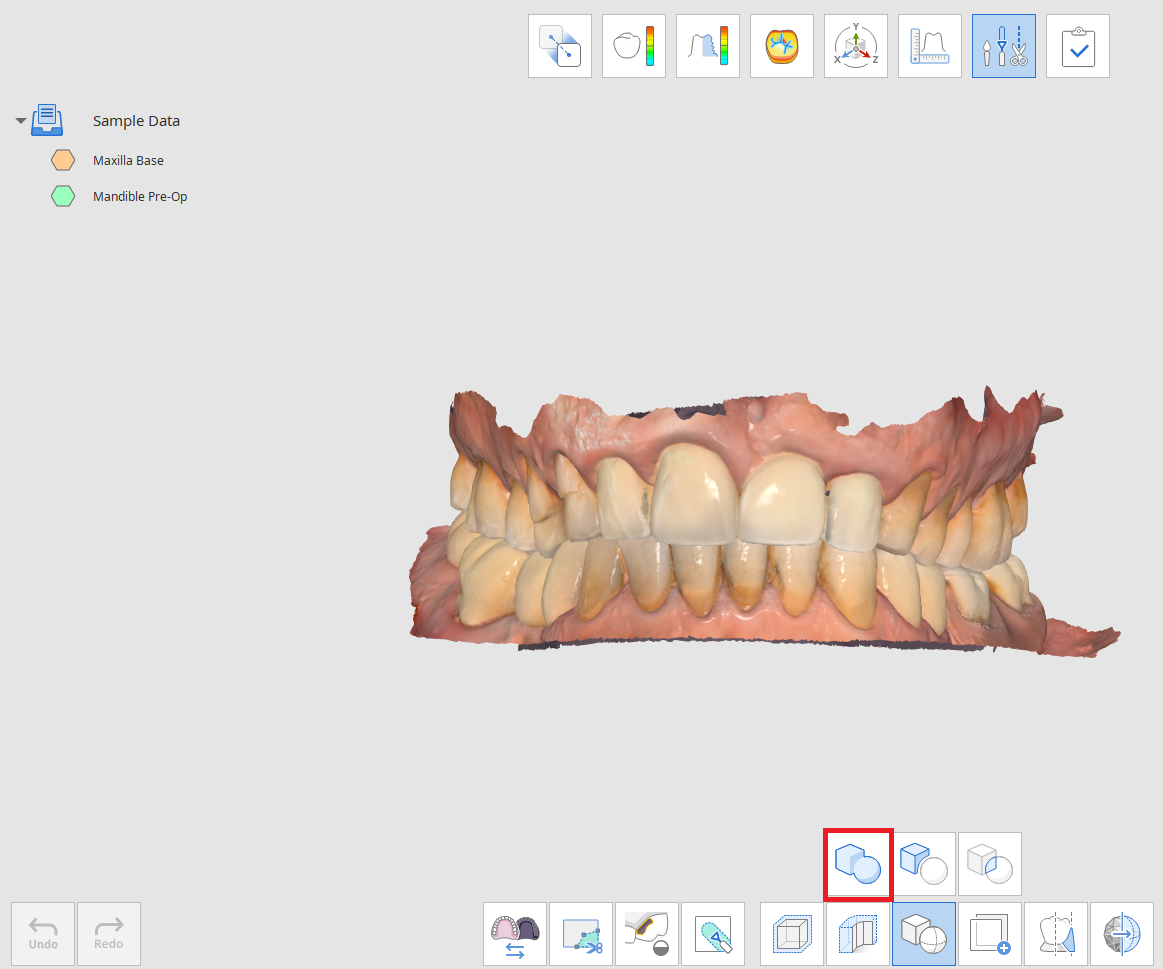Click the Undo button

pos(43,933)
